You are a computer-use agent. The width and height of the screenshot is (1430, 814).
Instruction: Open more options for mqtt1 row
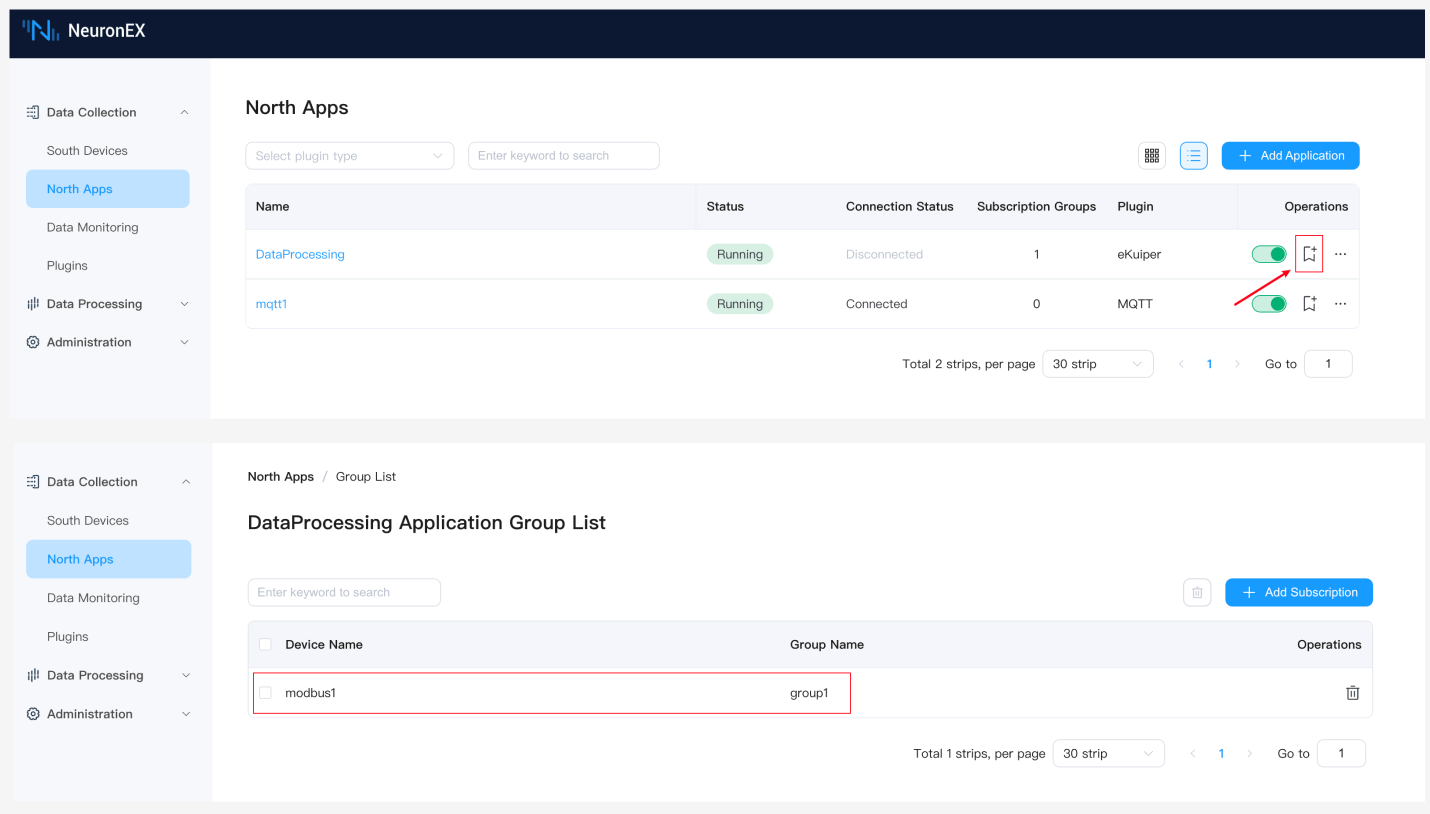point(1340,304)
